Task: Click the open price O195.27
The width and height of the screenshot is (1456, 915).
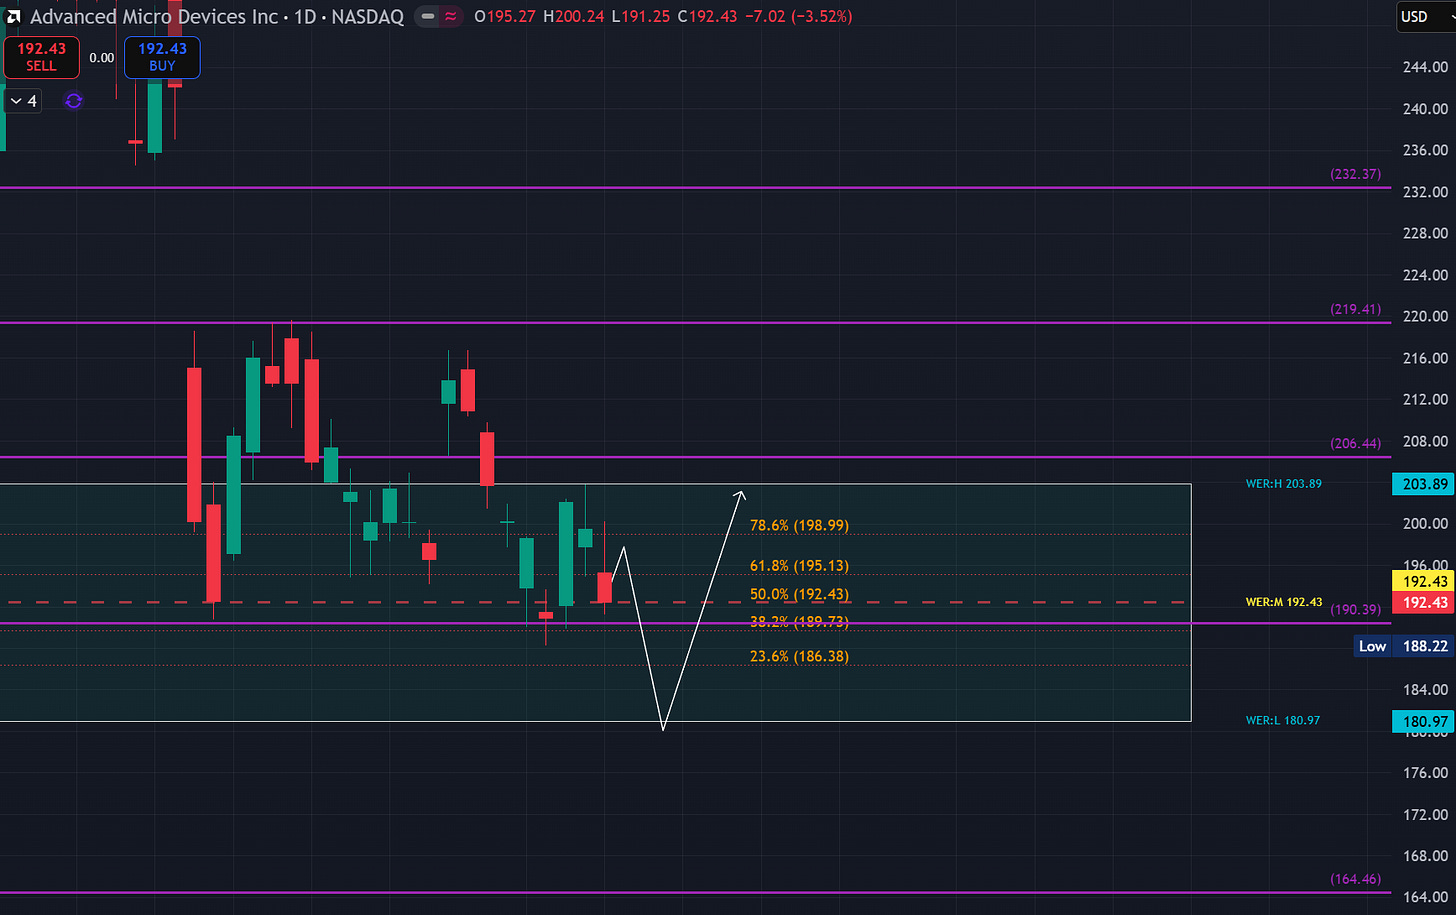Action: pos(506,16)
